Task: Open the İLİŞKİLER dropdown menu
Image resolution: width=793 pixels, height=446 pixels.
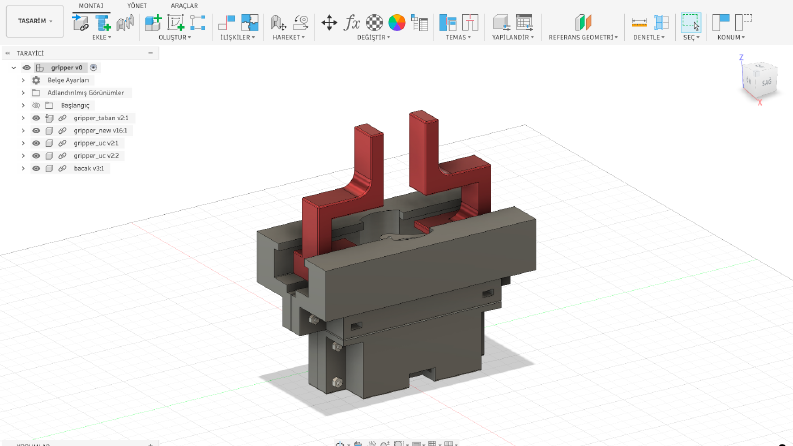Action: (238, 37)
